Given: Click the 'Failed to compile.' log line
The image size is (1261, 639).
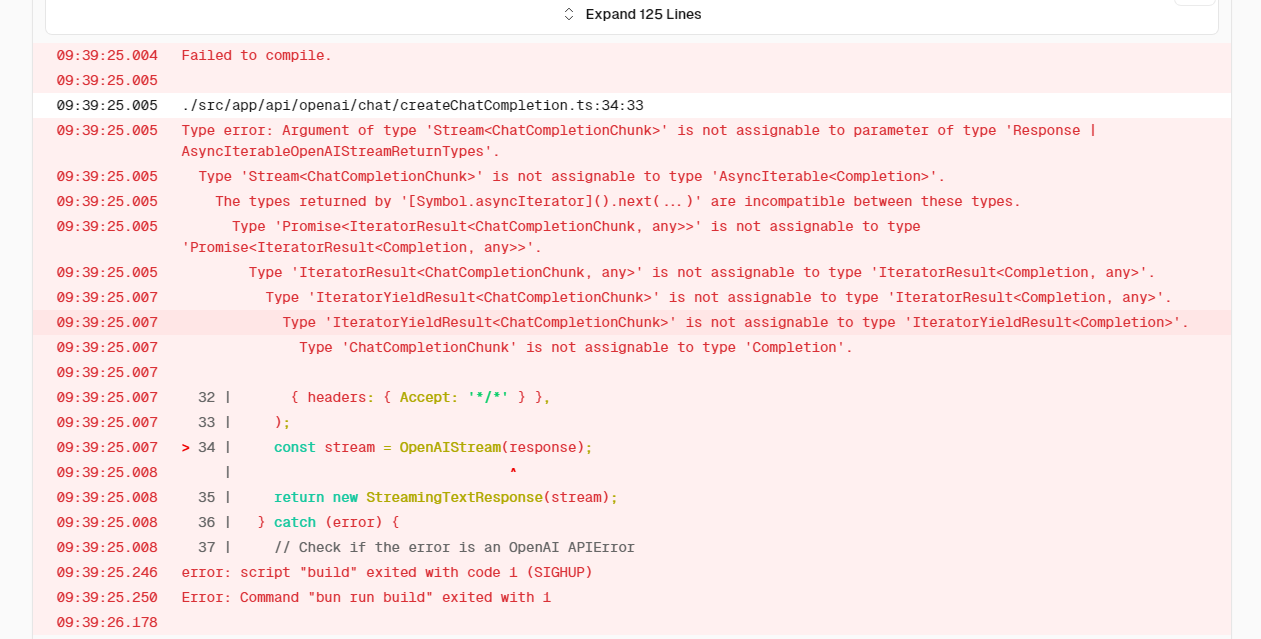Looking at the screenshot, I should (x=254, y=55).
